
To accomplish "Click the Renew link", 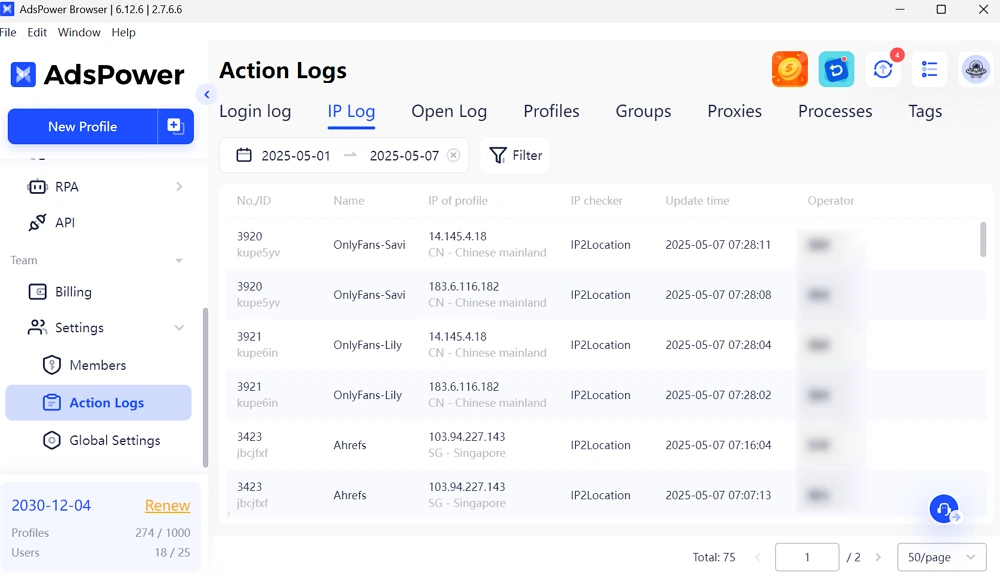I will [167, 506].
